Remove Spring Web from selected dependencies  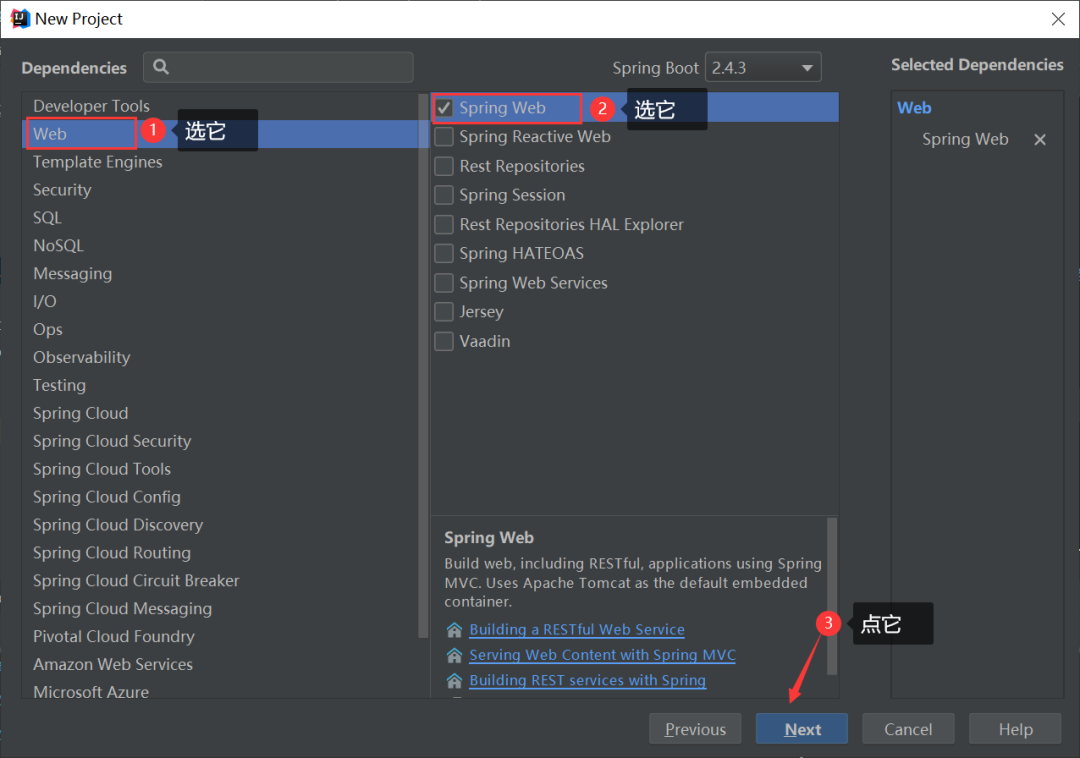pos(1040,140)
